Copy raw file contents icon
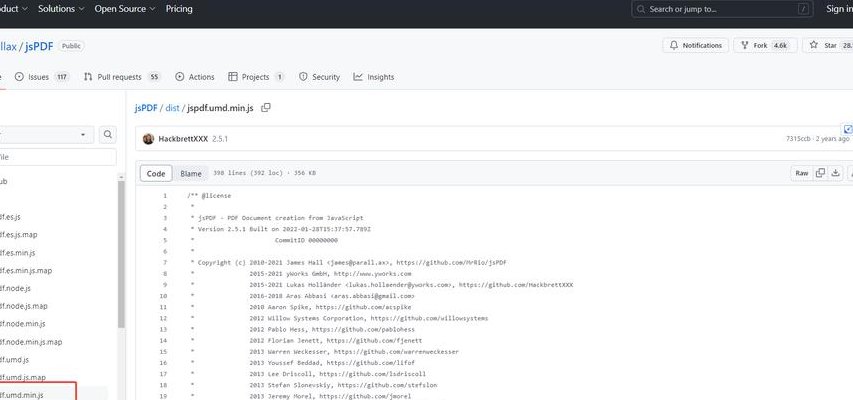 tap(820, 173)
